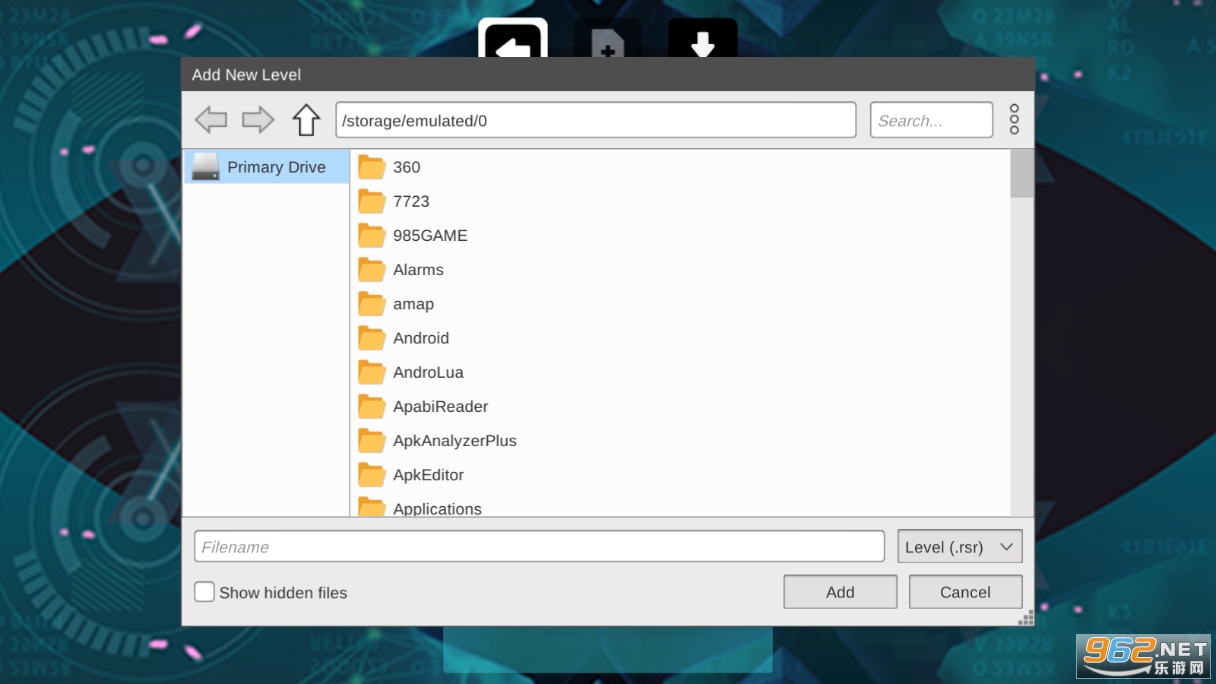Click the resize grip at the dialog corner

pos(1026,618)
